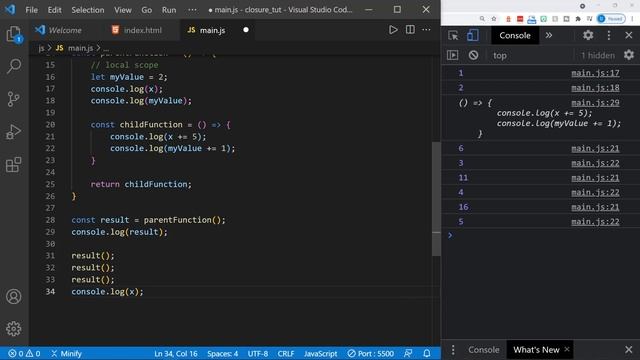The height and width of the screenshot is (360, 640).
Task: Click the VS Code logo in title bar
Action: [x=10, y=9]
